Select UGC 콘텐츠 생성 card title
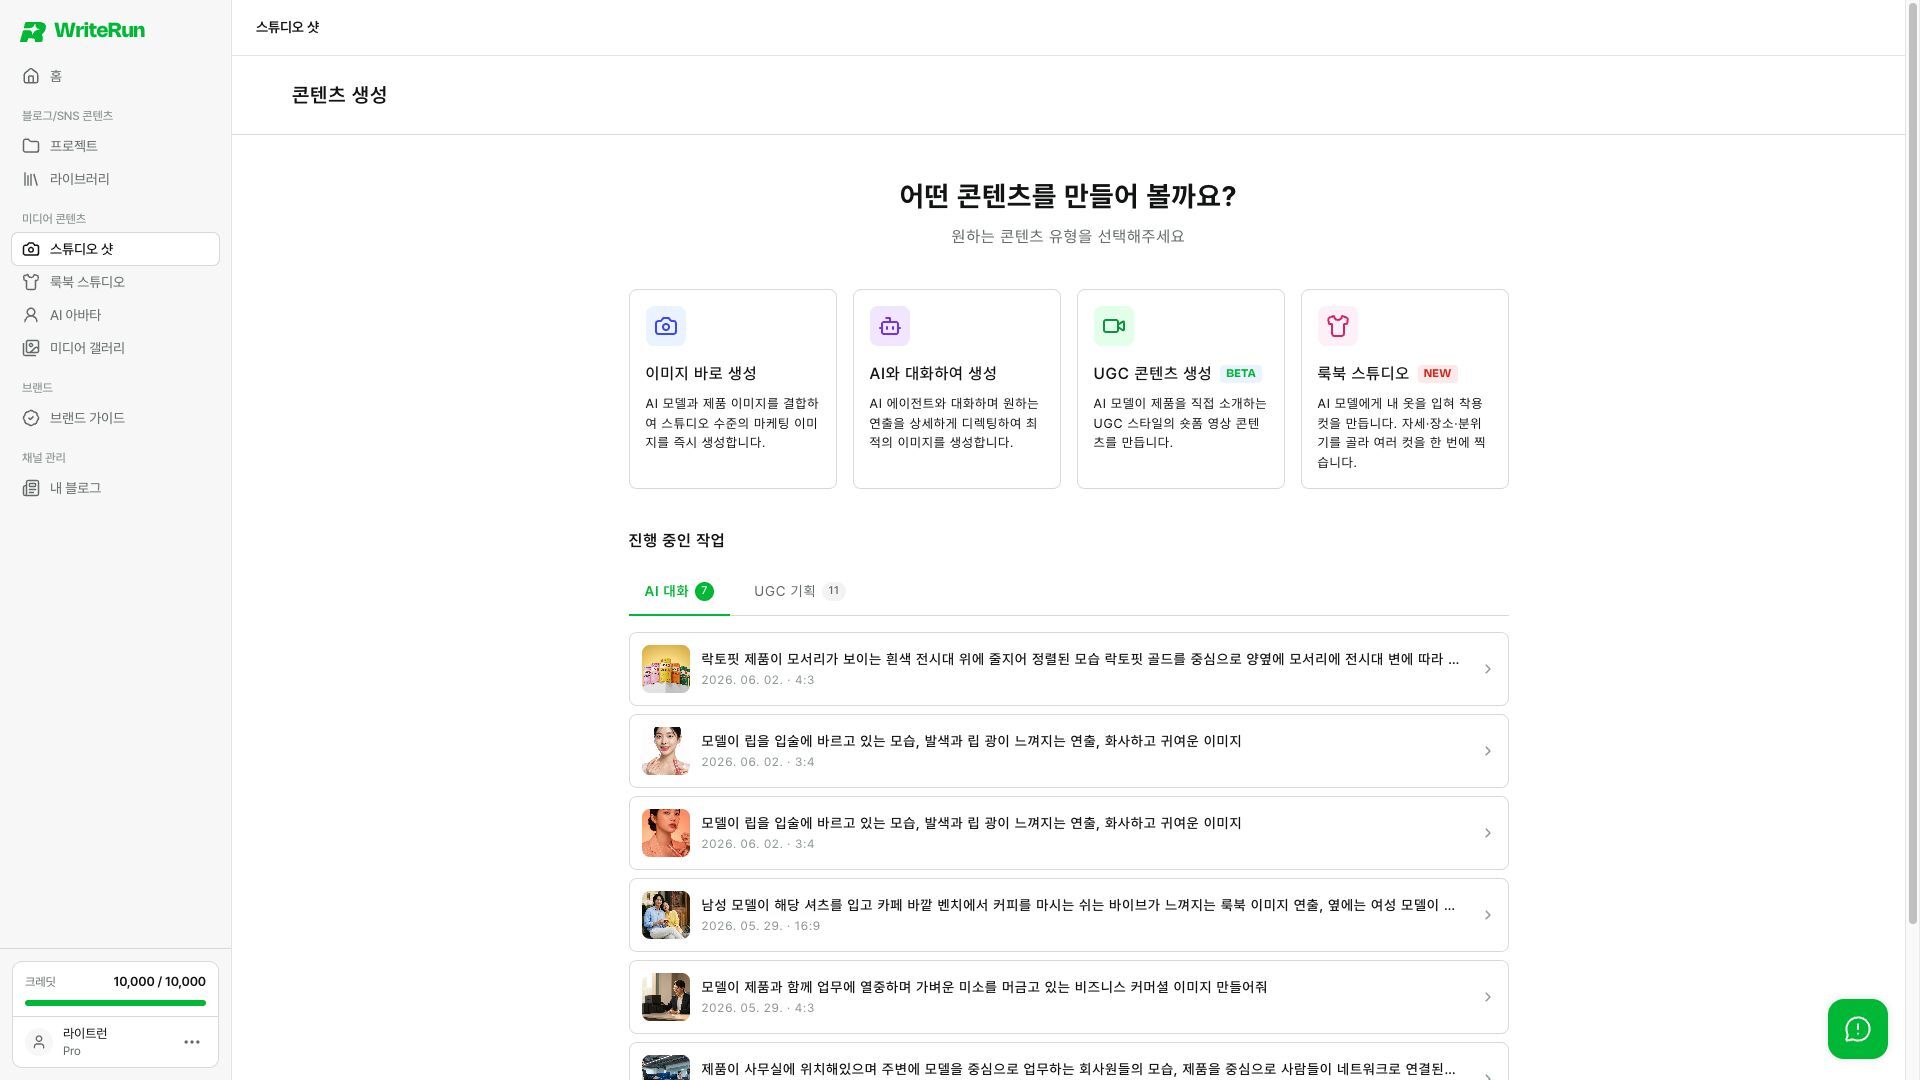This screenshot has height=1080, width=1920. [1152, 373]
